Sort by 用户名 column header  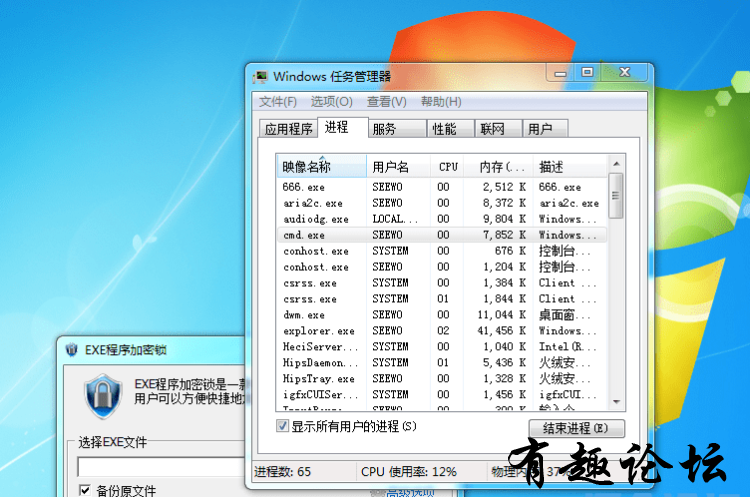click(x=398, y=167)
